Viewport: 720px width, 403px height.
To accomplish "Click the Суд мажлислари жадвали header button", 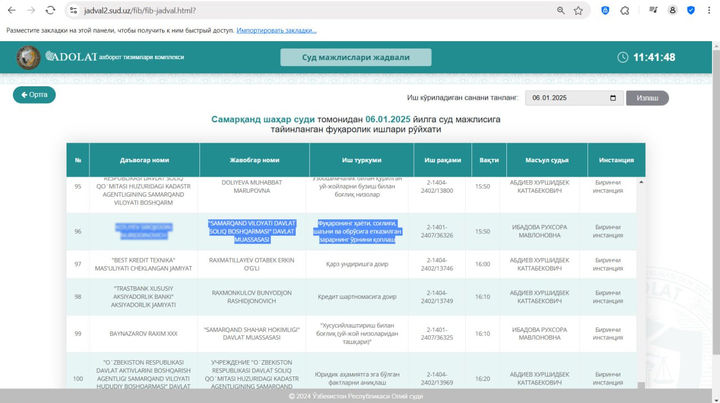I will [356, 57].
